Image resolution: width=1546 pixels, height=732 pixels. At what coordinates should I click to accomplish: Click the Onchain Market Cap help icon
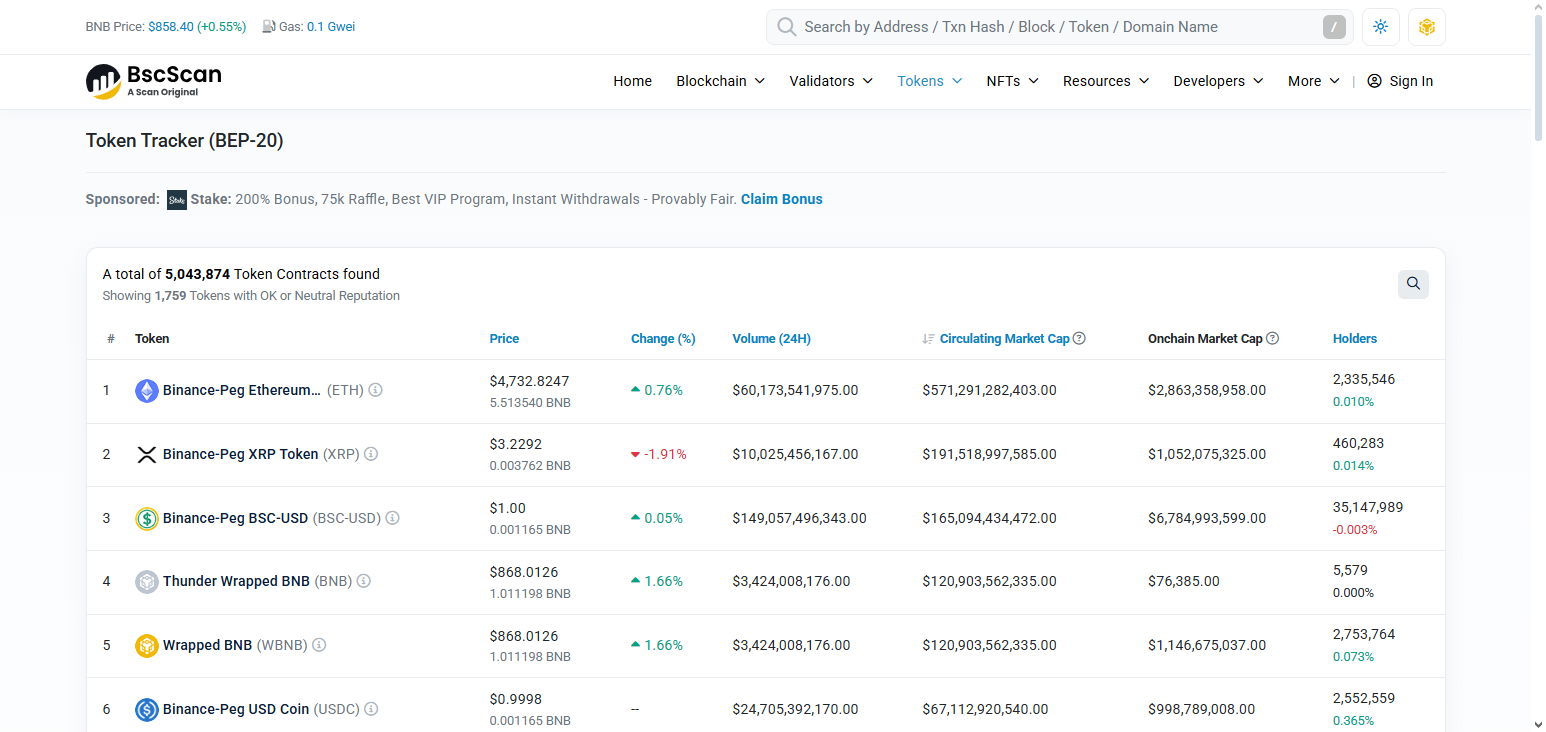click(1272, 338)
